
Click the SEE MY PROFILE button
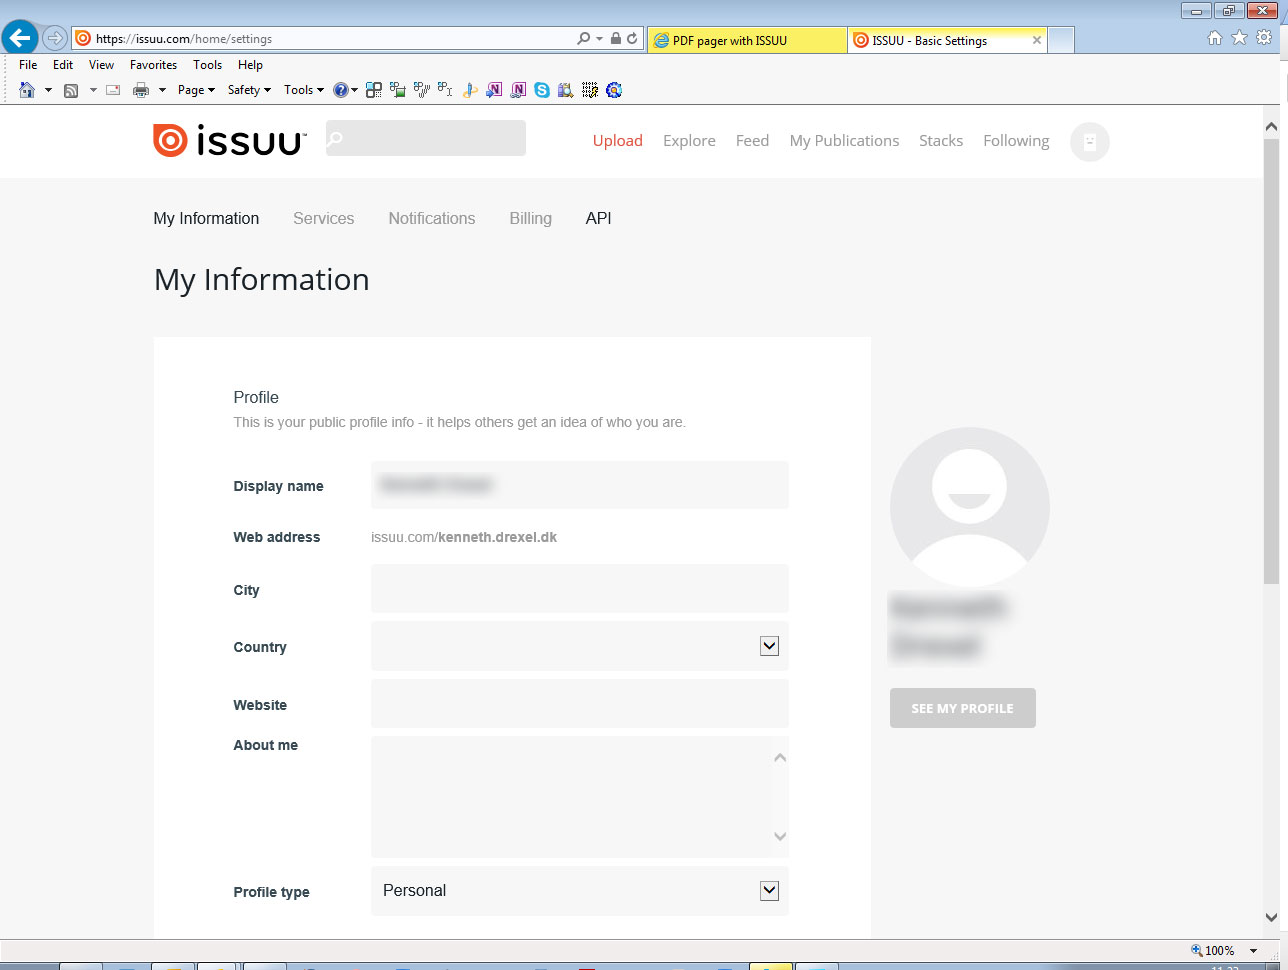point(963,708)
